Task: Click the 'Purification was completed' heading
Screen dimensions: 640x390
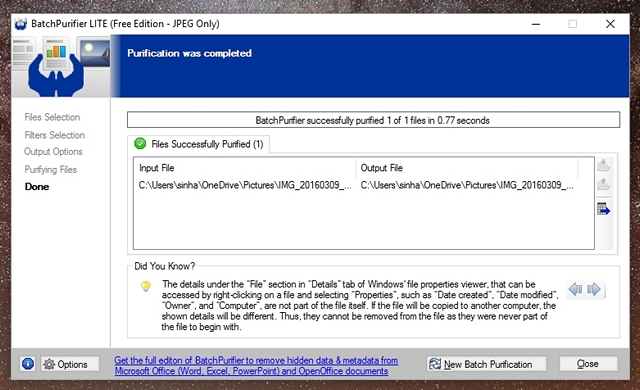Action: click(189, 53)
